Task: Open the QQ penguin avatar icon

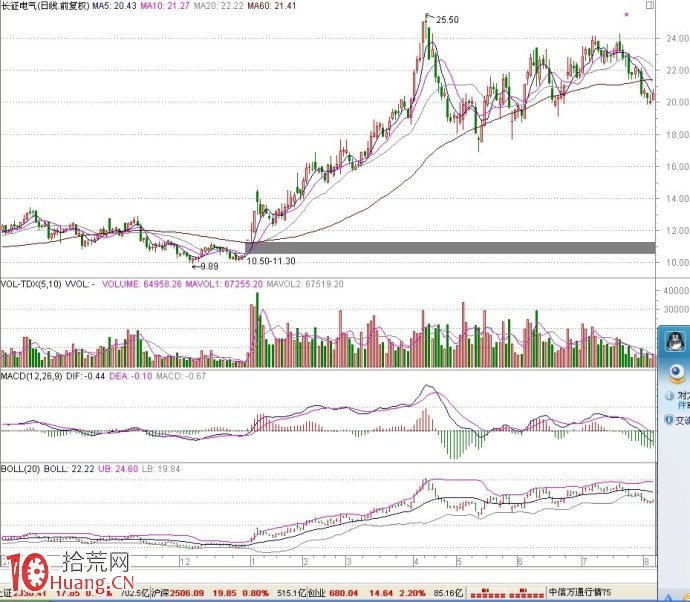Action: (675, 341)
